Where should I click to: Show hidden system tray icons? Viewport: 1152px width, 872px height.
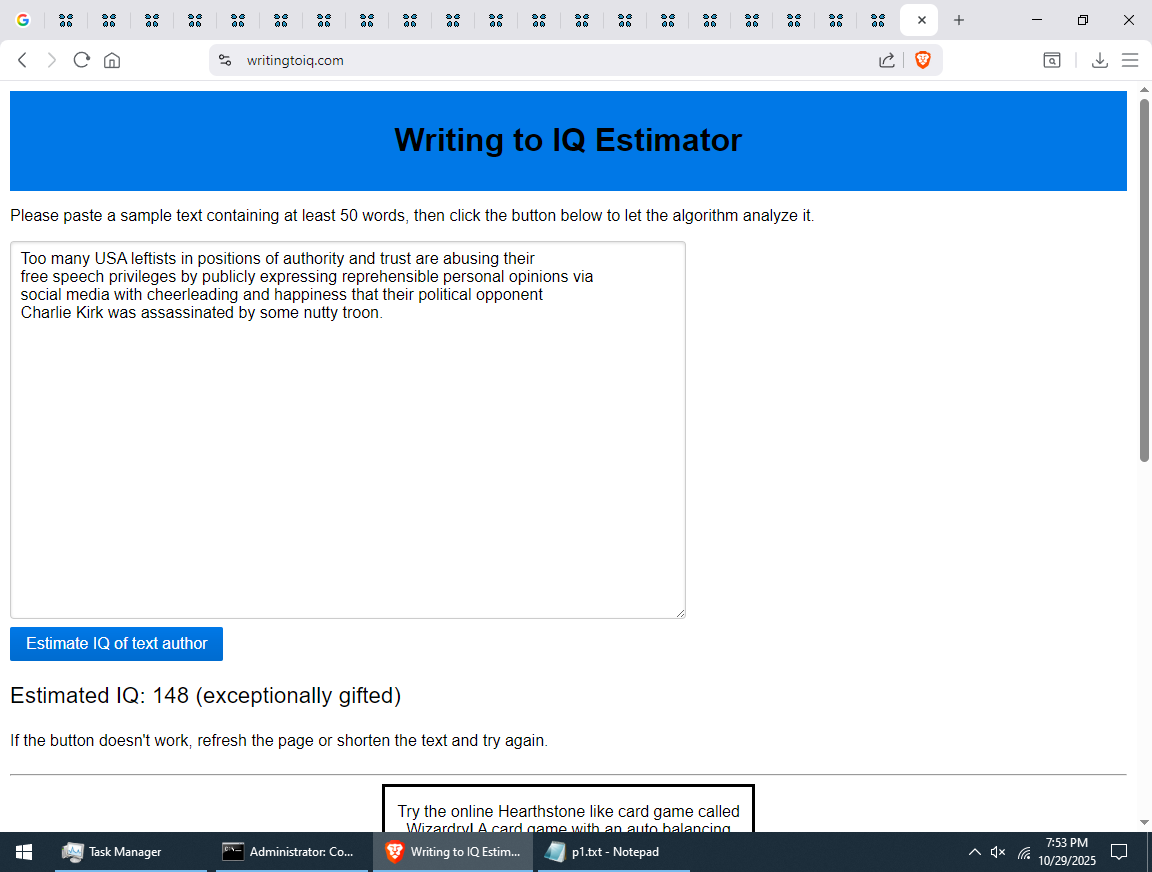pos(974,851)
